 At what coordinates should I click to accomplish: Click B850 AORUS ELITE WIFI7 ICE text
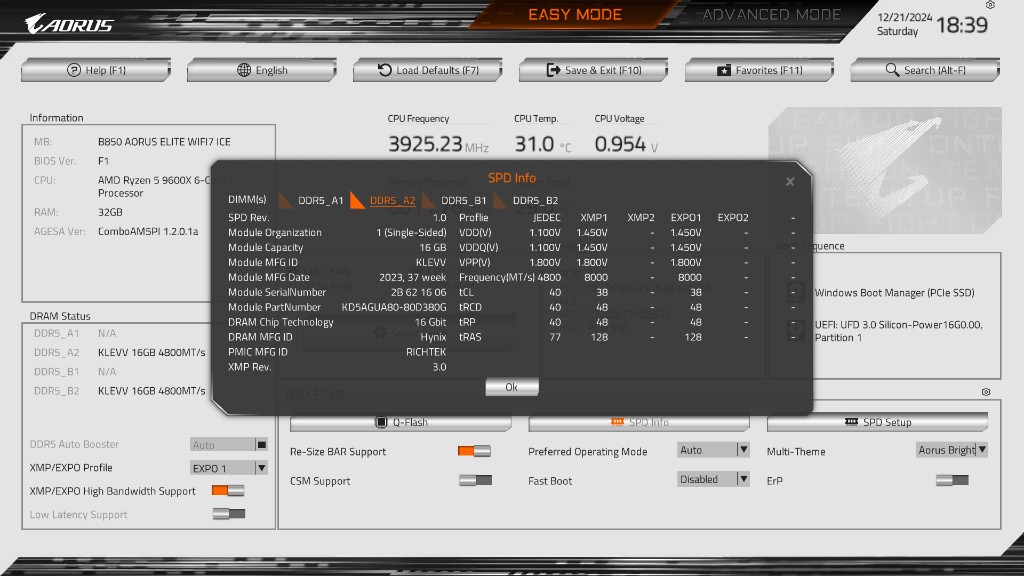[x=164, y=142]
